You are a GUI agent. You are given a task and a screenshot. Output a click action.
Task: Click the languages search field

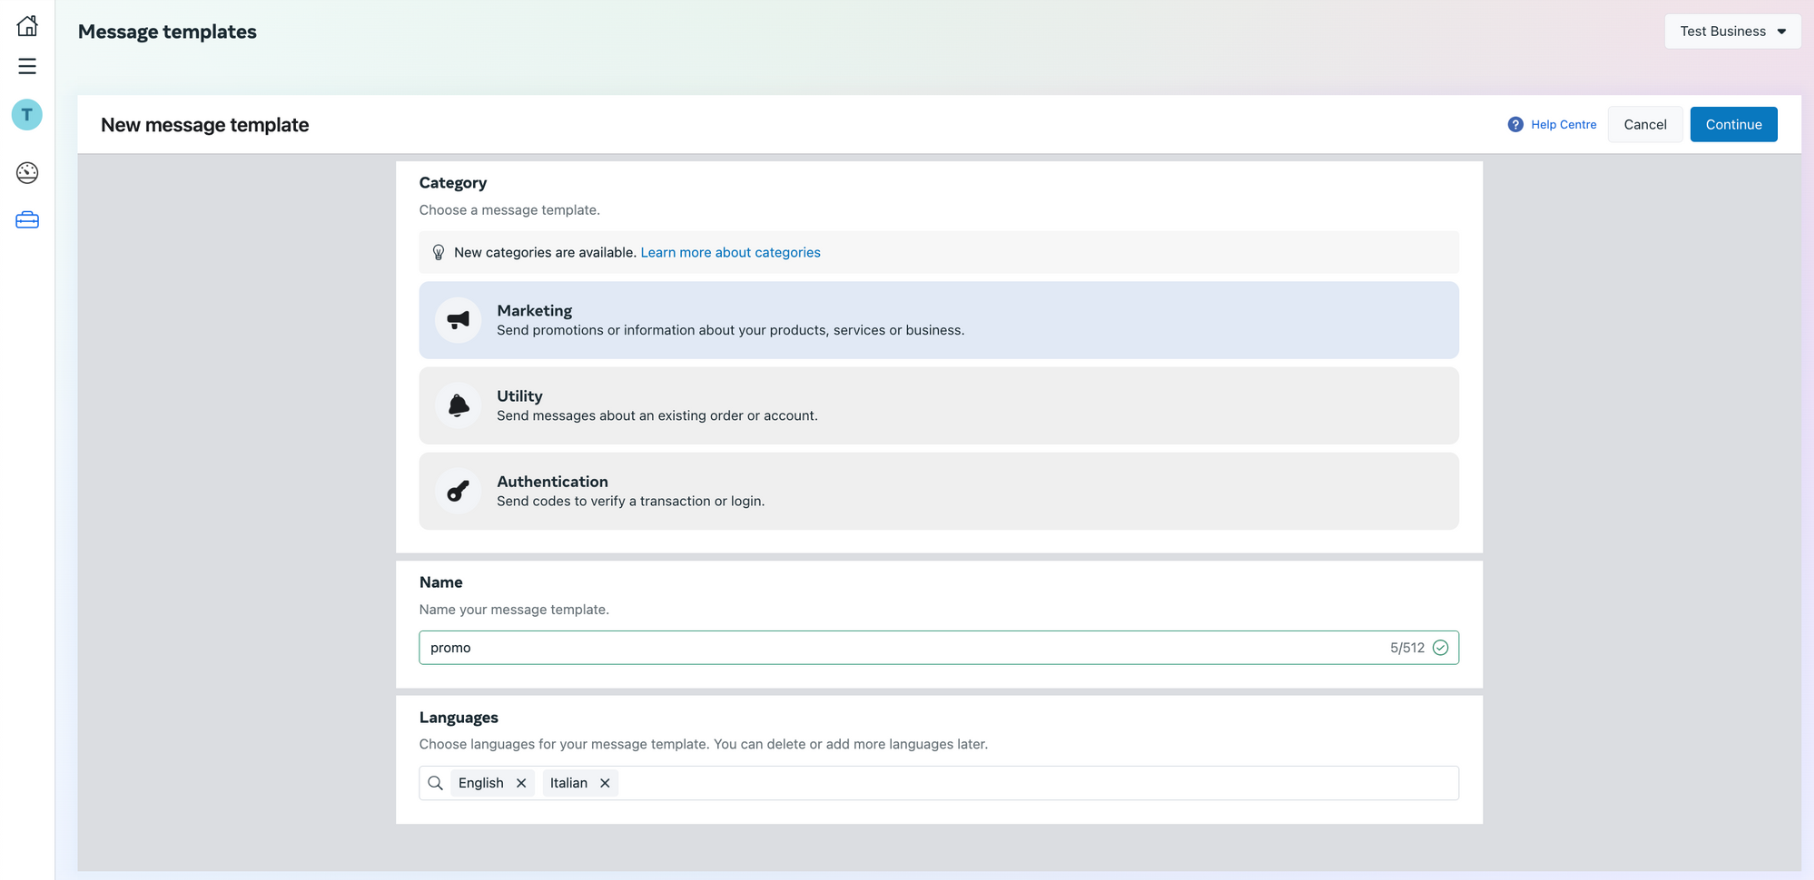[x=1030, y=783]
